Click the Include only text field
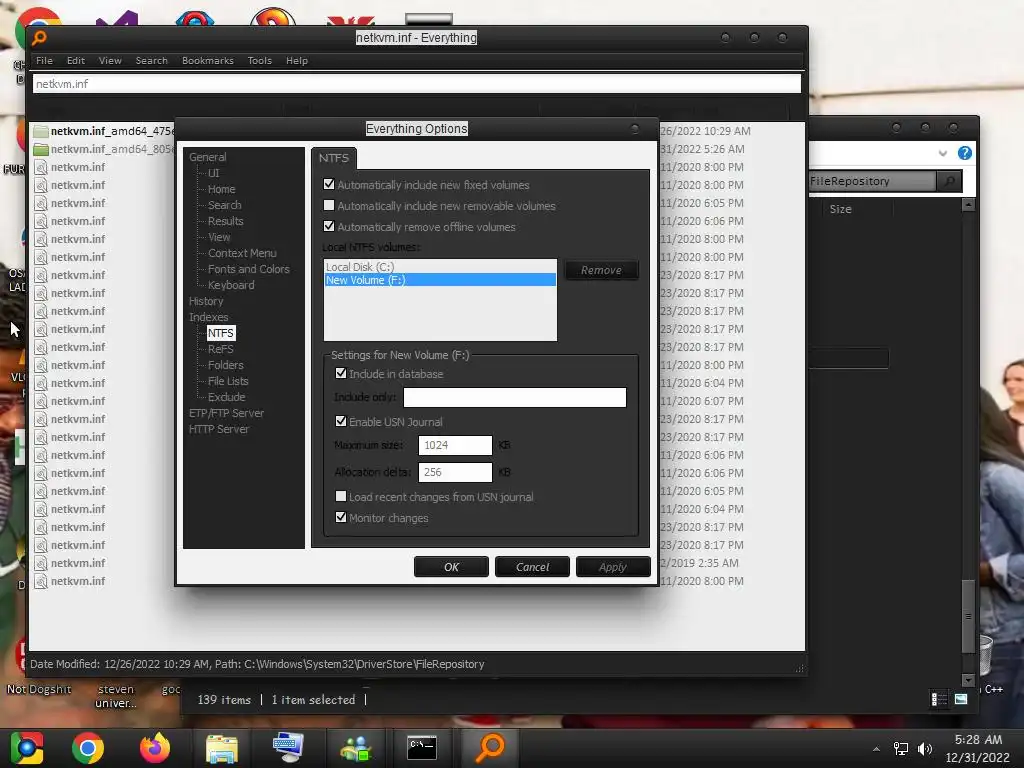This screenshot has height=768, width=1024. tap(515, 397)
